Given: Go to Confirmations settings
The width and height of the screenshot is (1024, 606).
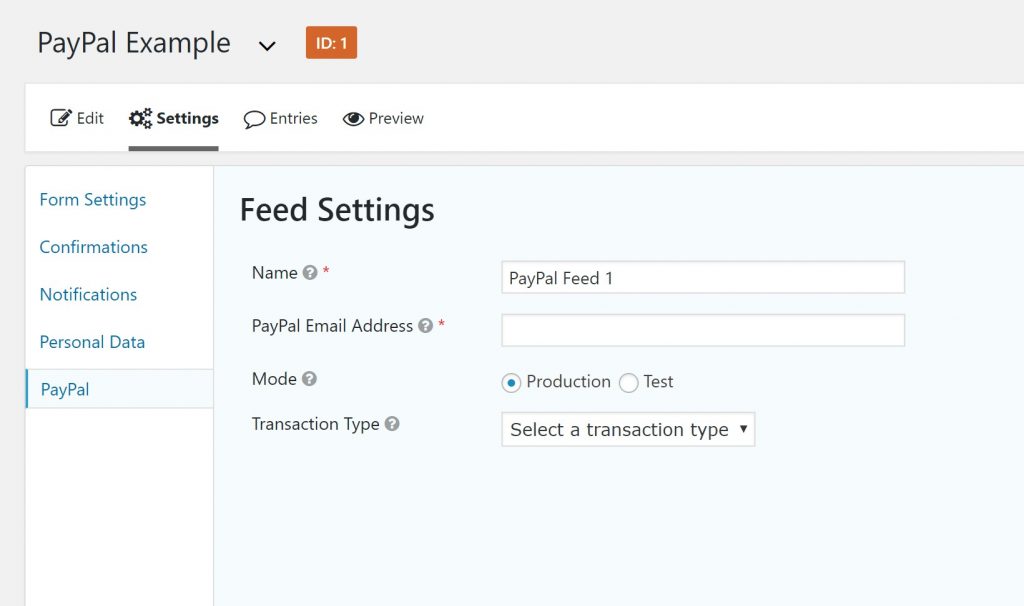Looking at the screenshot, I should [94, 247].
